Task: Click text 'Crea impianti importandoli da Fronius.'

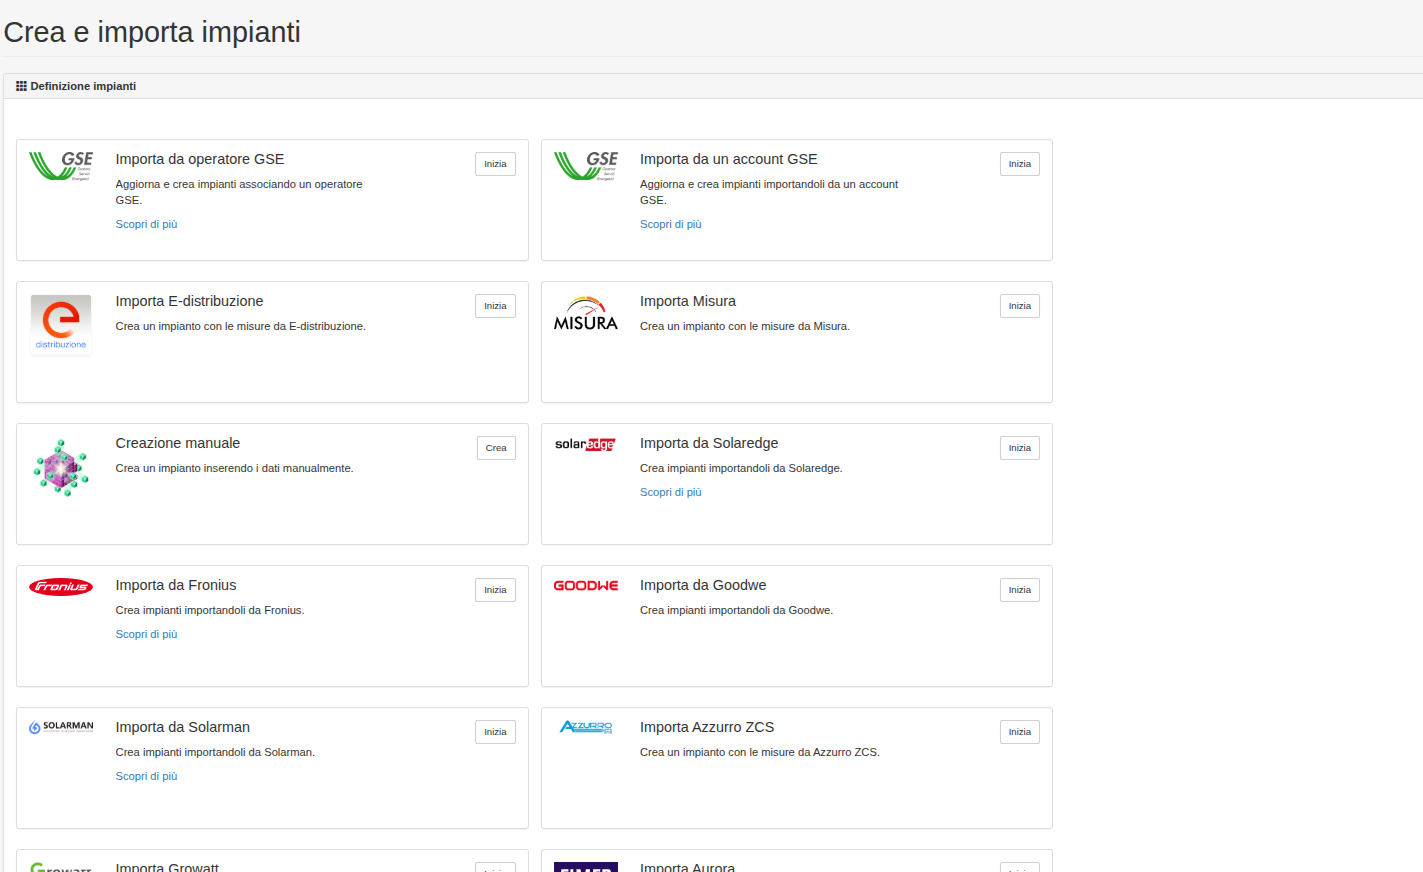Action: [210, 610]
